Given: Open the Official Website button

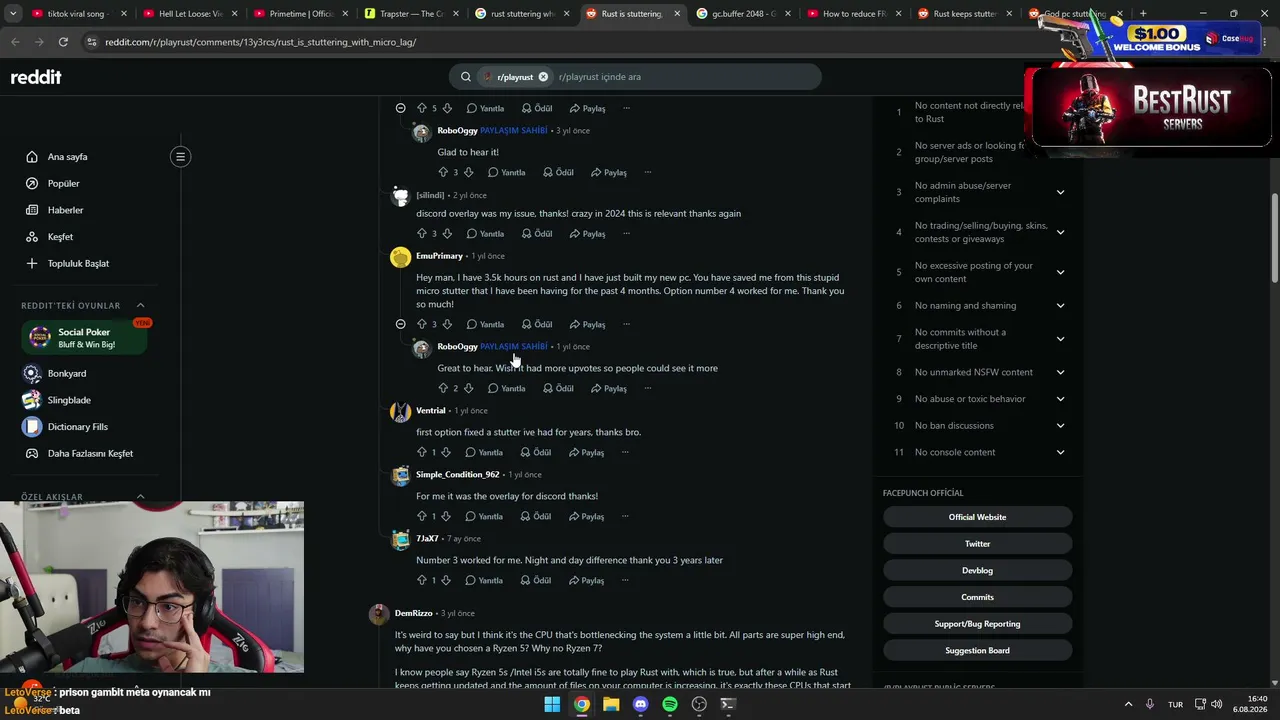Looking at the screenshot, I should click(x=977, y=517).
